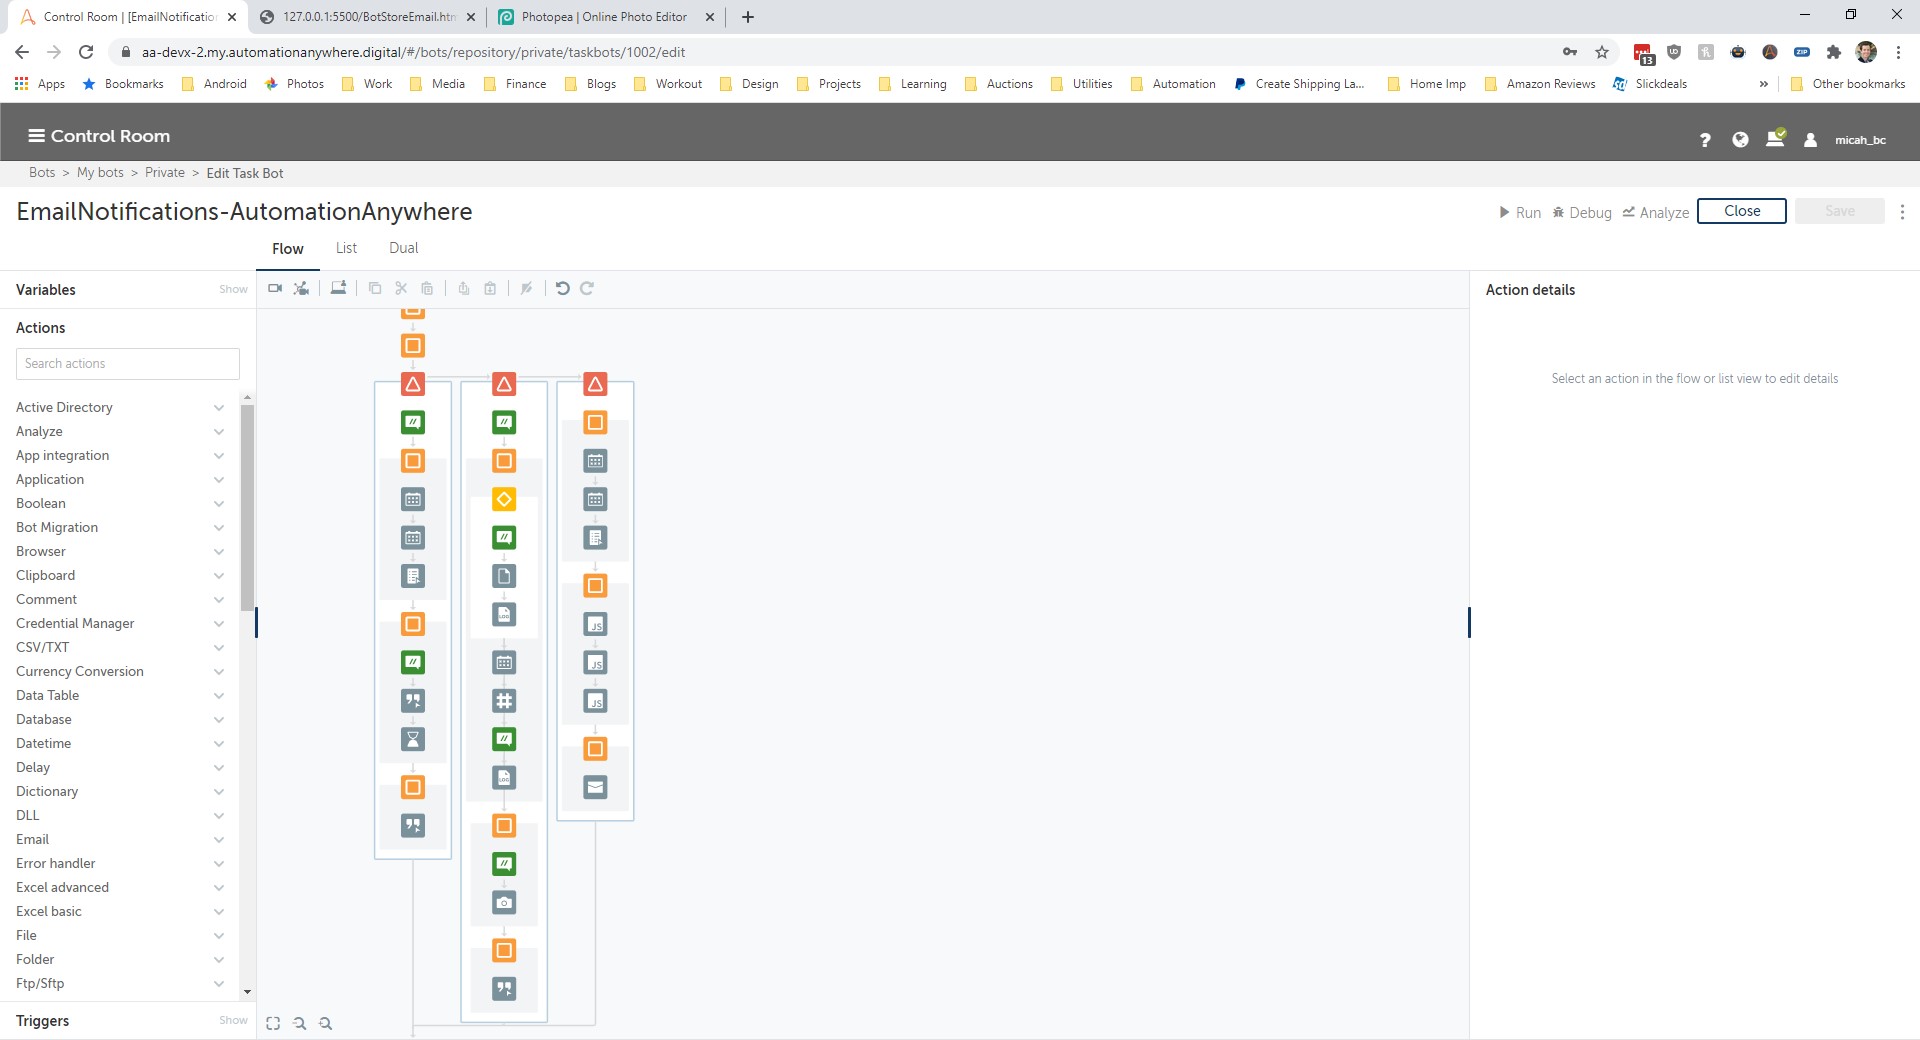Open the Control Room hamburger menu

coord(36,136)
